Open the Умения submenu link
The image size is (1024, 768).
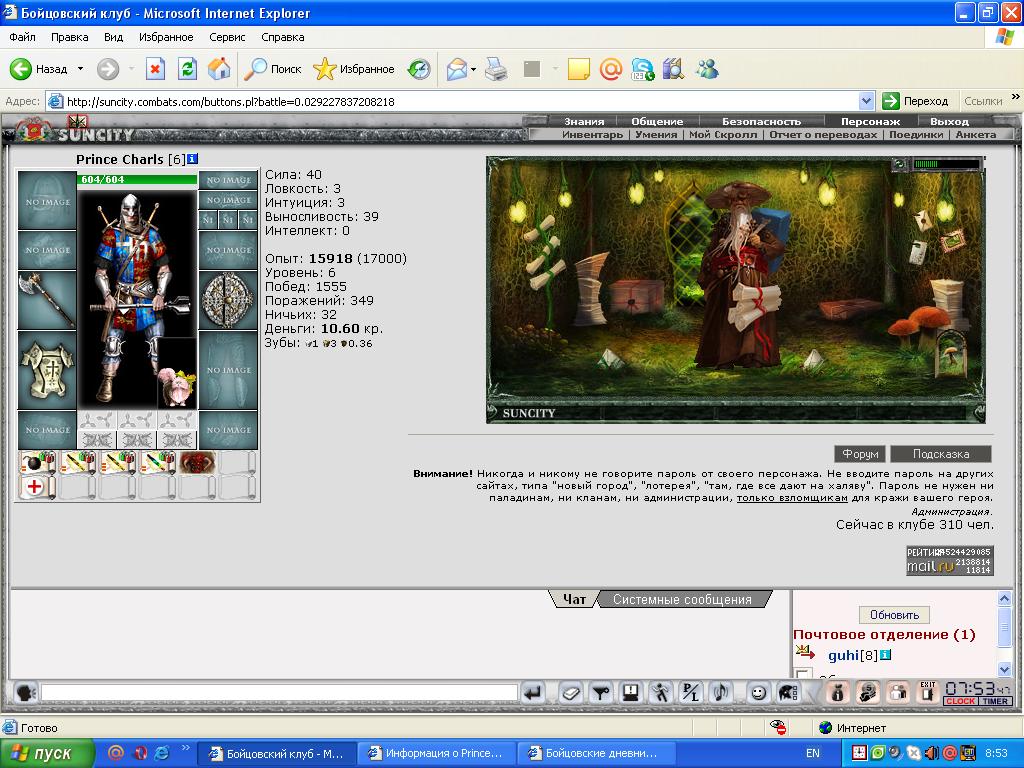tap(656, 135)
